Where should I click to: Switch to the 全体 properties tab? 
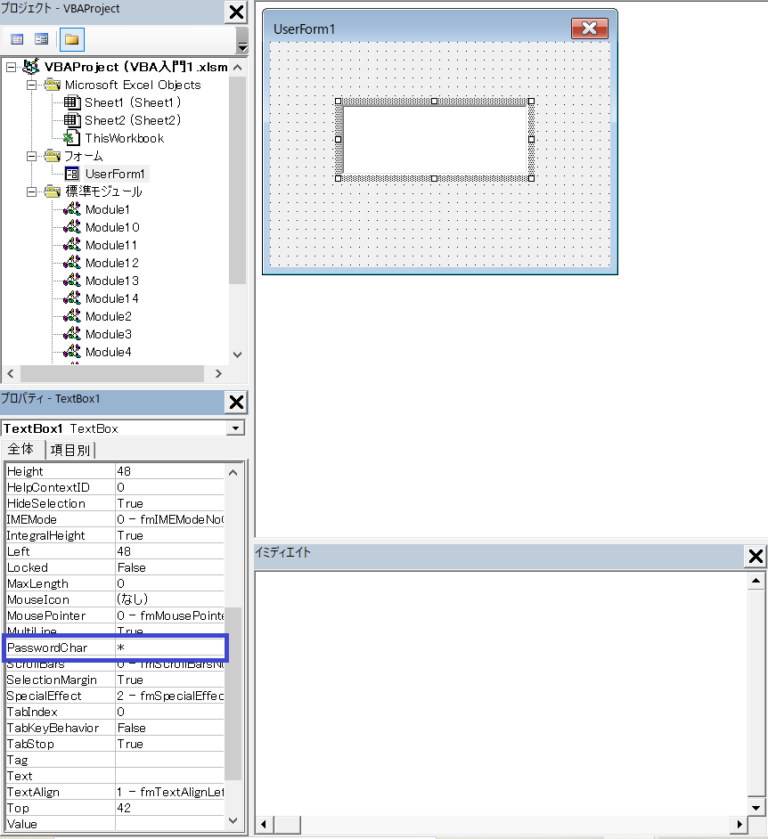pos(21,448)
